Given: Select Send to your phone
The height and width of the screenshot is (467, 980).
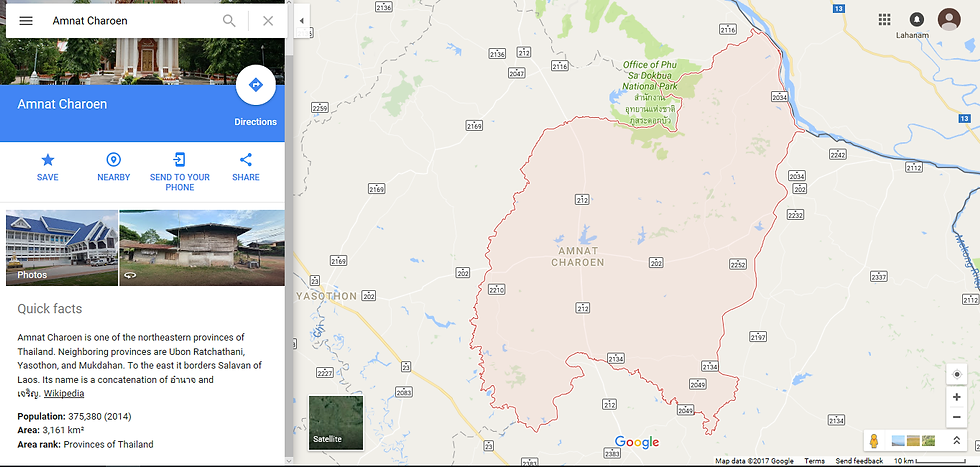Looking at the screenshot, I should tap(180, 171).
